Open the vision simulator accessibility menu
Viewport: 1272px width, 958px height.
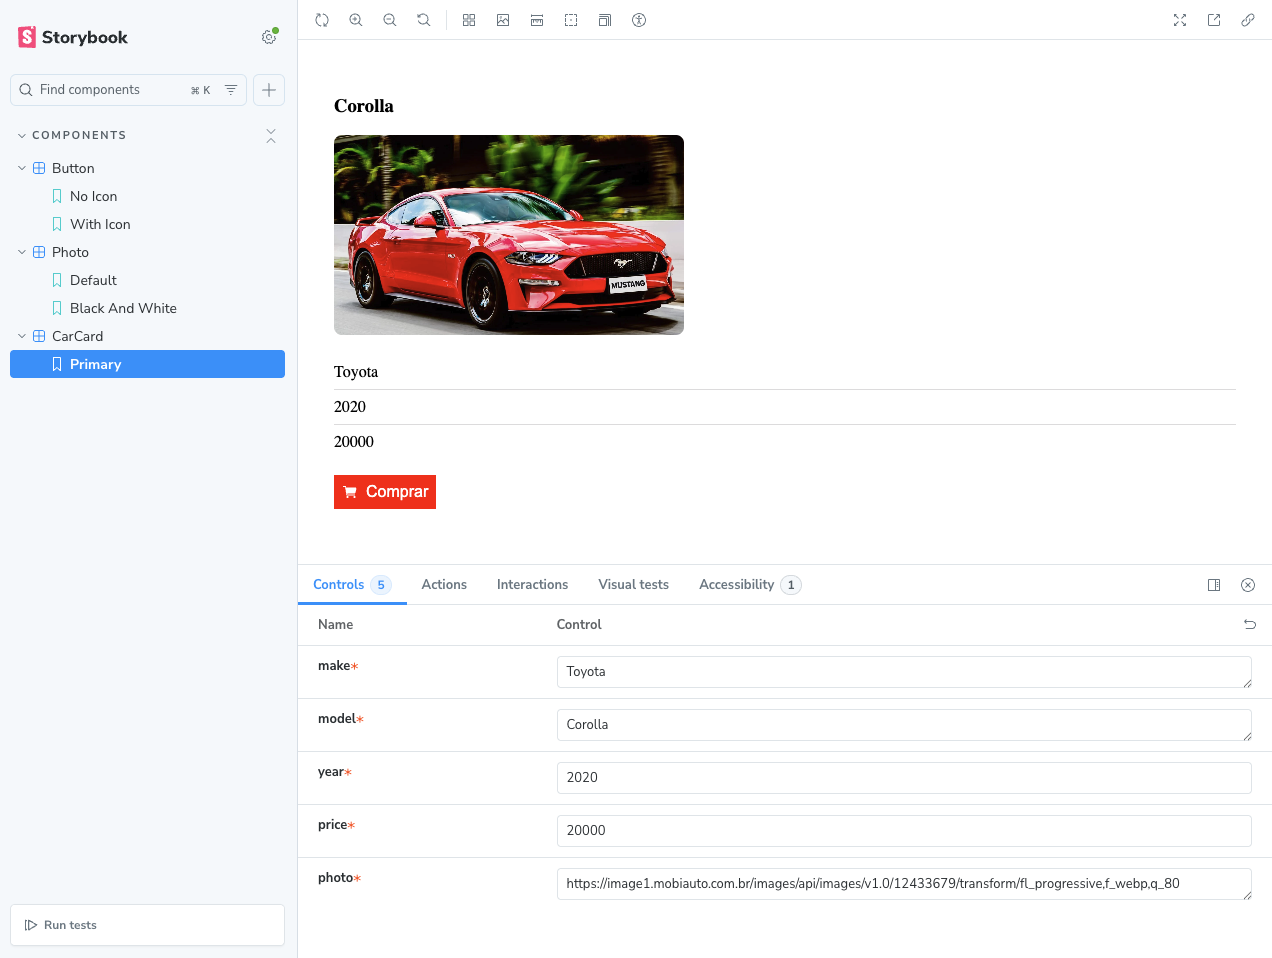pyautogui.click(x=639, y=20)
